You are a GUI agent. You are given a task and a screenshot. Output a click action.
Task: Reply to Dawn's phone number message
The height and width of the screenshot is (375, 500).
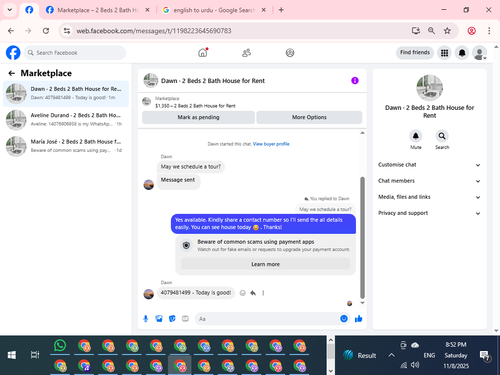pyautogui.click(x=253, y=293)
